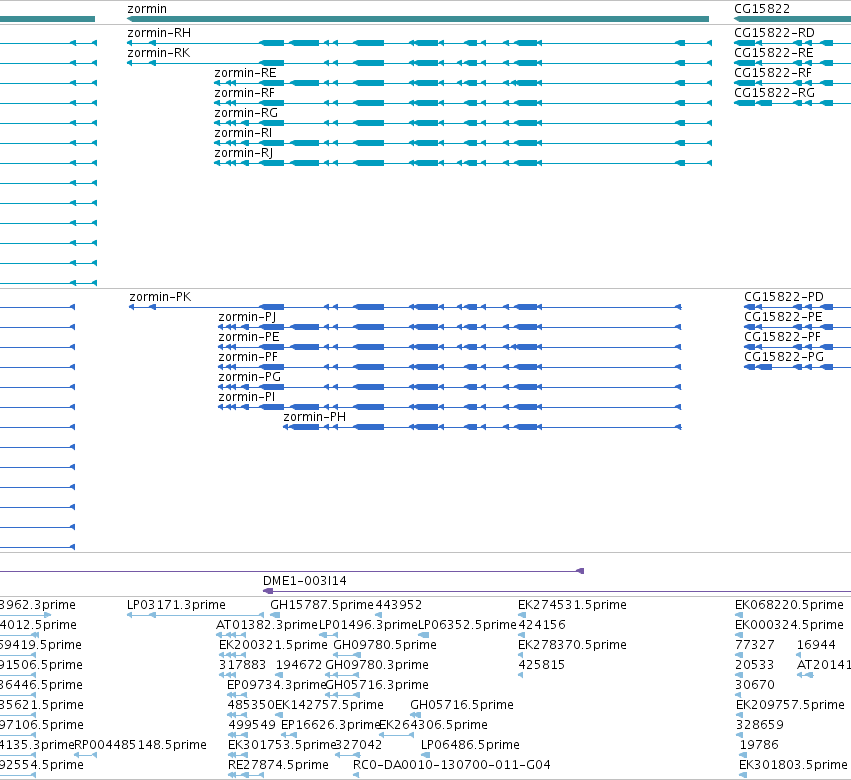
Task: Select the CG15822-RF transcript label
Action: point(773,73)
